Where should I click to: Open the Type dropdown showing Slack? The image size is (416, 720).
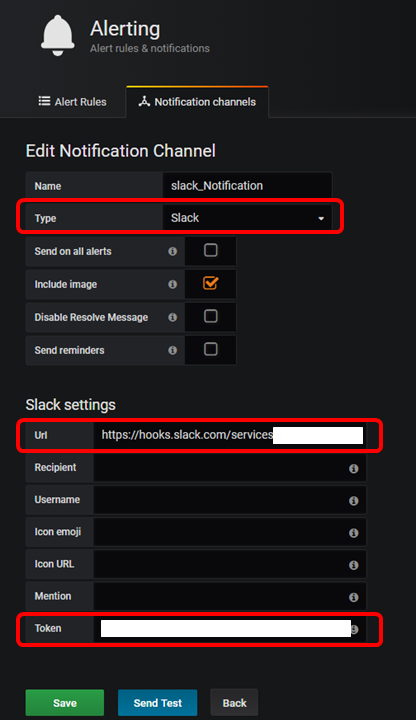pyautogui.click(x=247, y=218)
